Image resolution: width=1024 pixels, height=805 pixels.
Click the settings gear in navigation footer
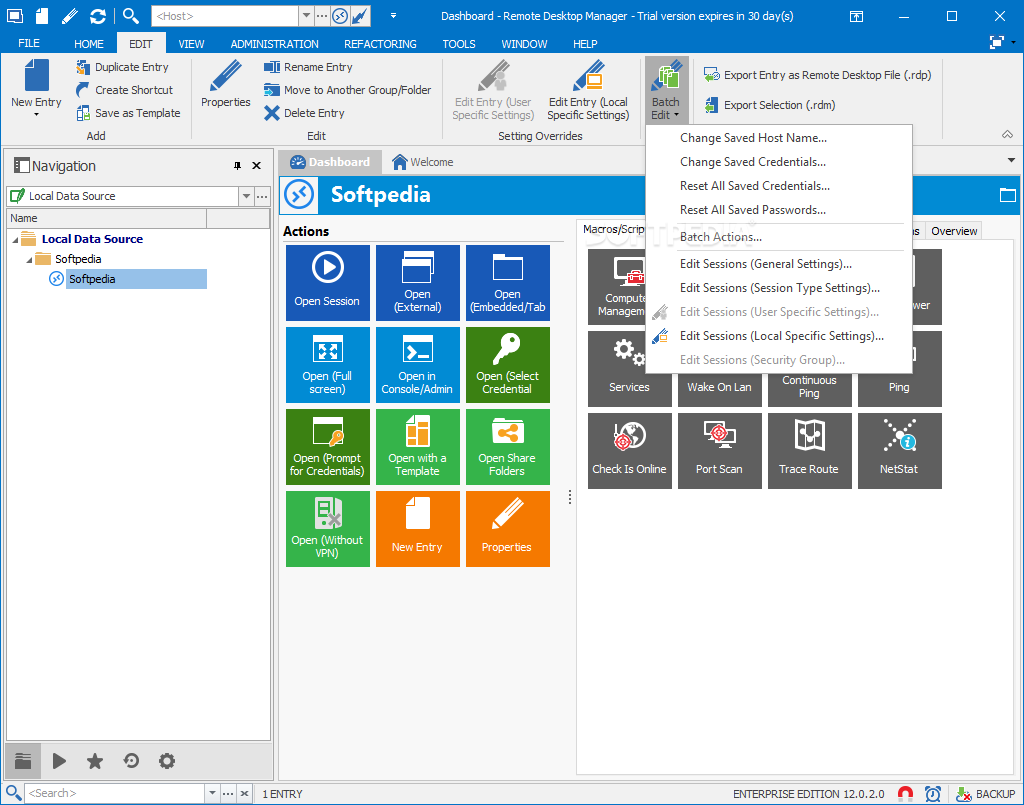pos(167,761)
